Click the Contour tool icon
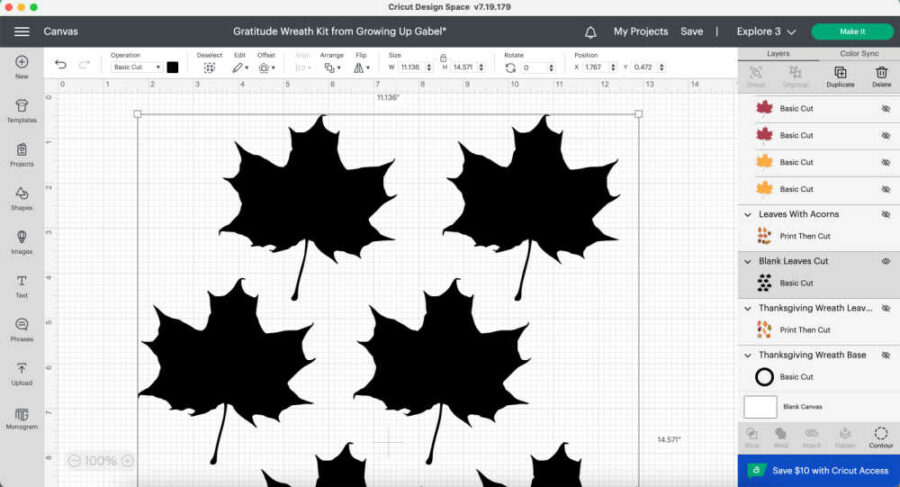 [880, 435]
